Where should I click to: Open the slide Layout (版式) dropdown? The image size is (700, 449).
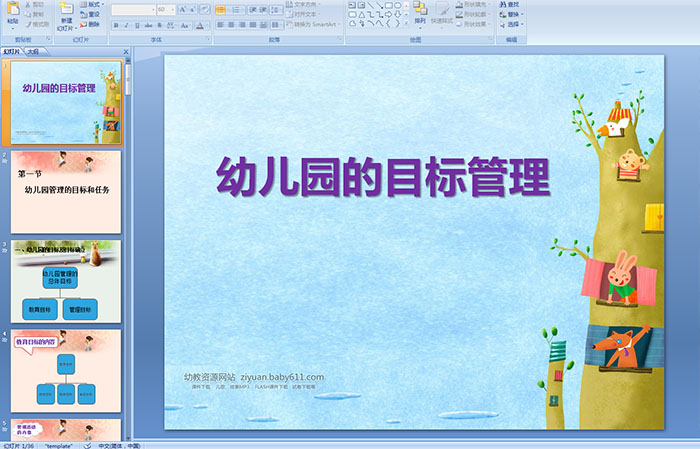pos(92,4)
